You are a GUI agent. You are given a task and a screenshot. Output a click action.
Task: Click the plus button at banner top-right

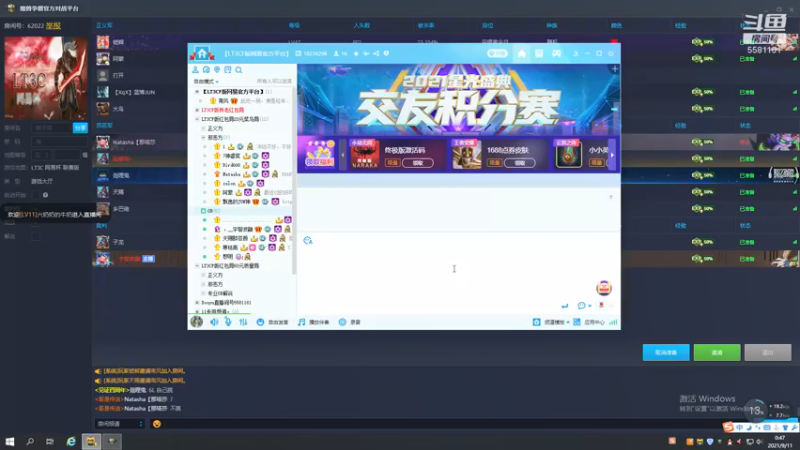click(x=615, y=69)
